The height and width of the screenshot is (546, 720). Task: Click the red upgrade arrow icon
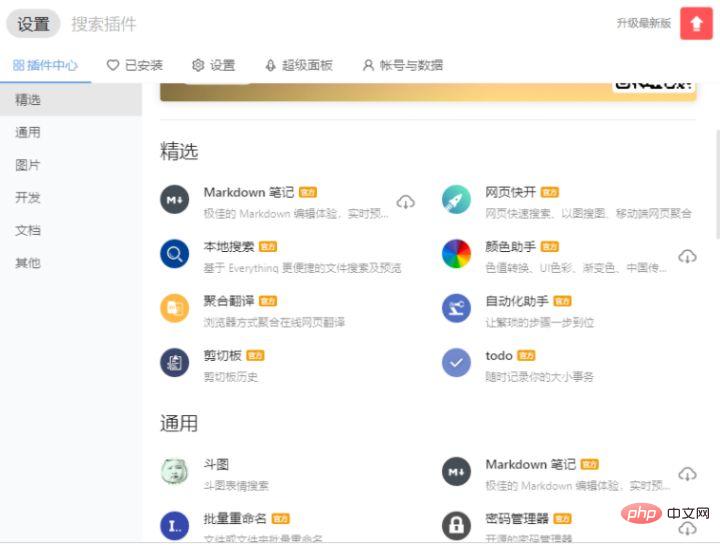(696, 23)
